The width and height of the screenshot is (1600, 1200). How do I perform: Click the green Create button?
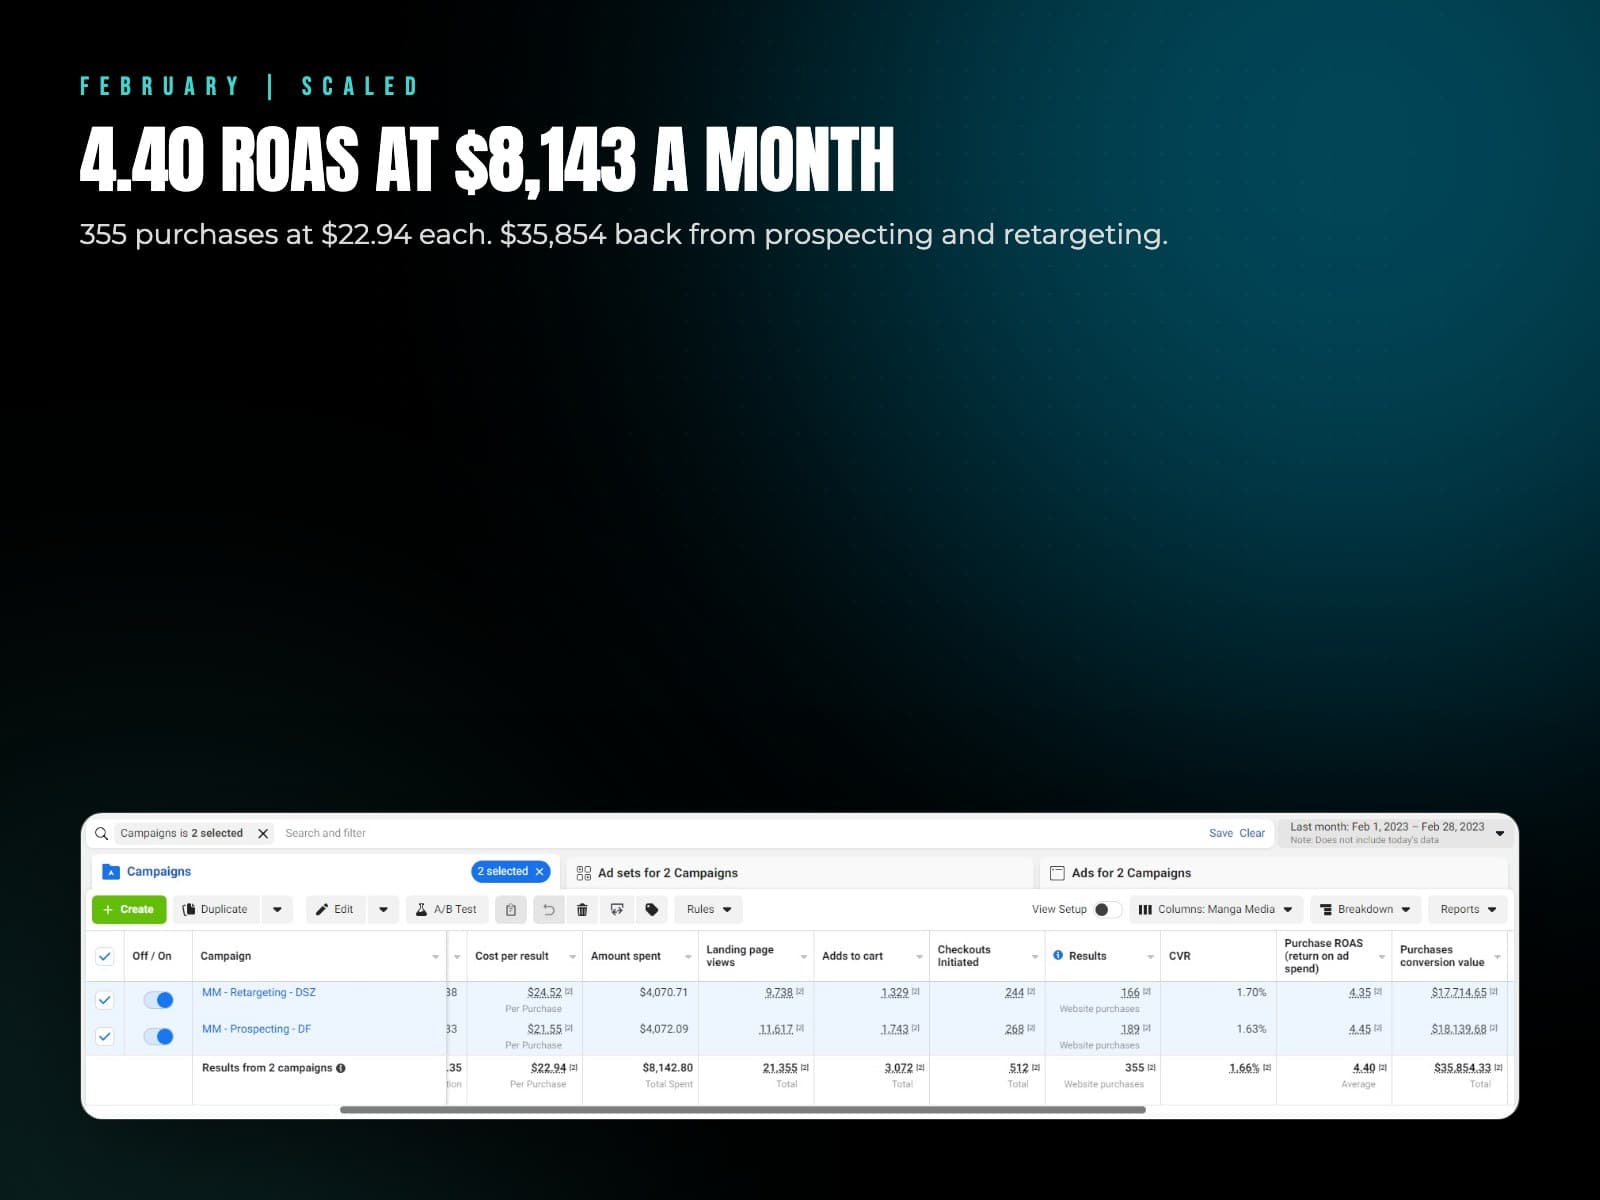pyautogui.click(x=129, y=909)
